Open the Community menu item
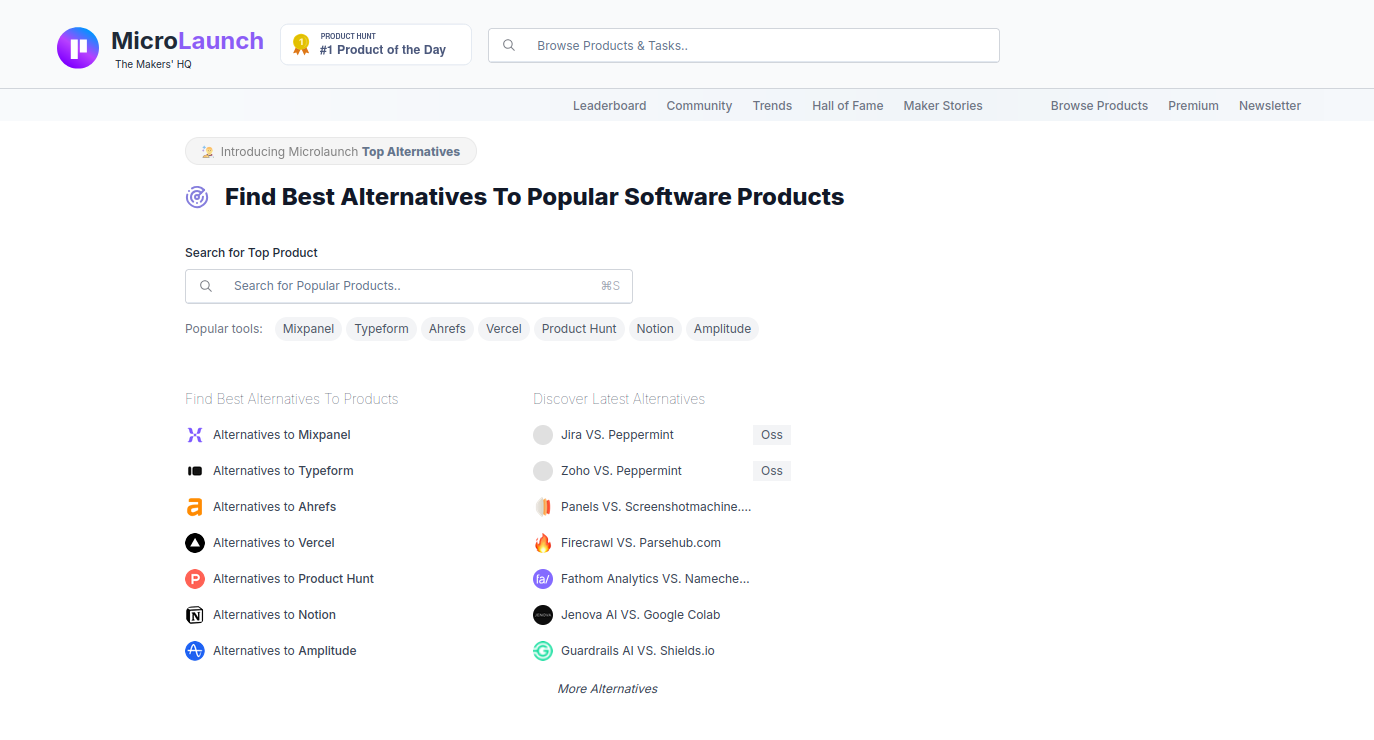1374x740 pixels. [x=699, y=106]
